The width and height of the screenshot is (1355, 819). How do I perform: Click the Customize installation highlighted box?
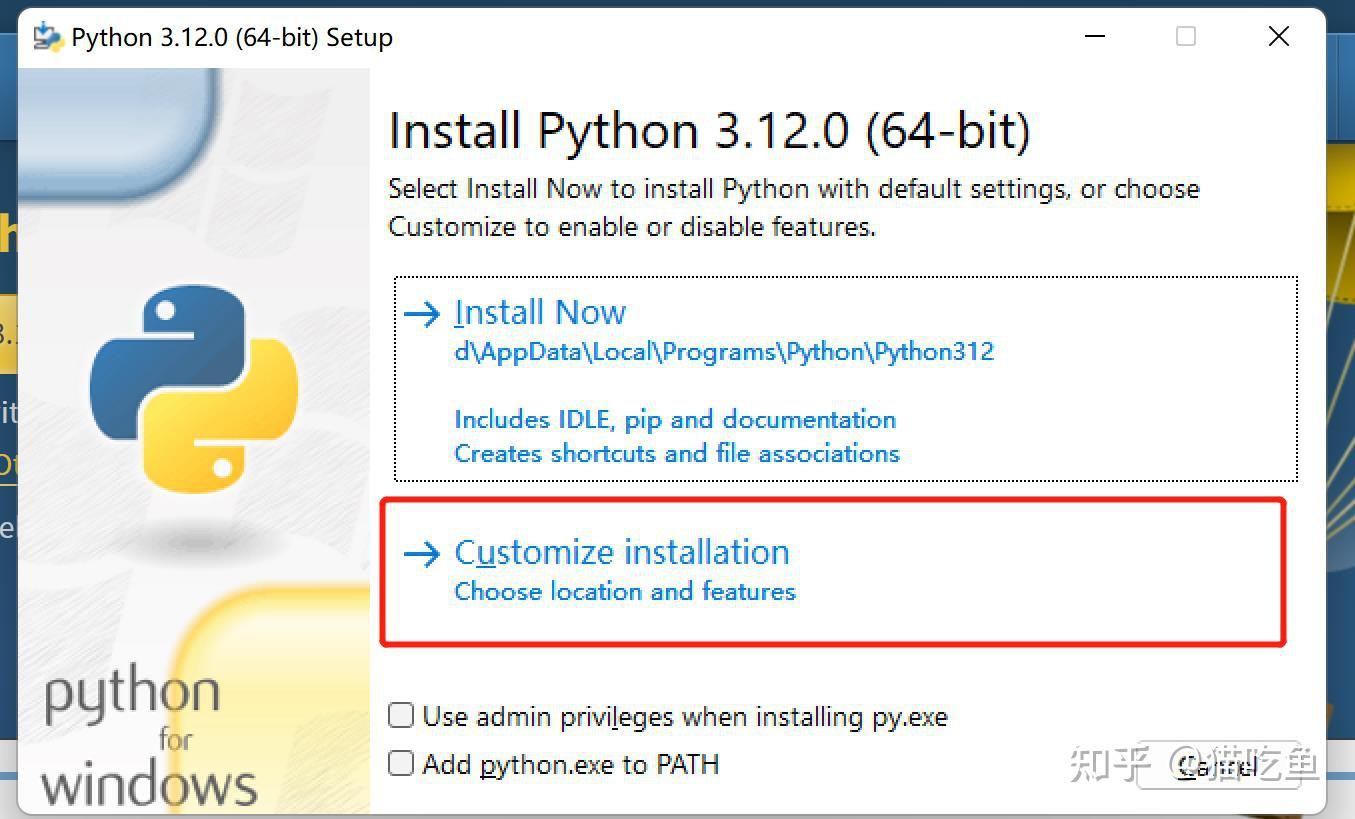833,571
